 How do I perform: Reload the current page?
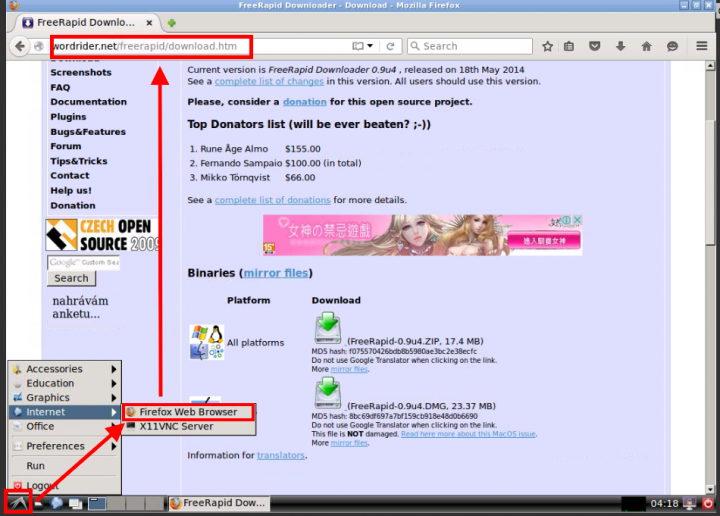(390, 46)
